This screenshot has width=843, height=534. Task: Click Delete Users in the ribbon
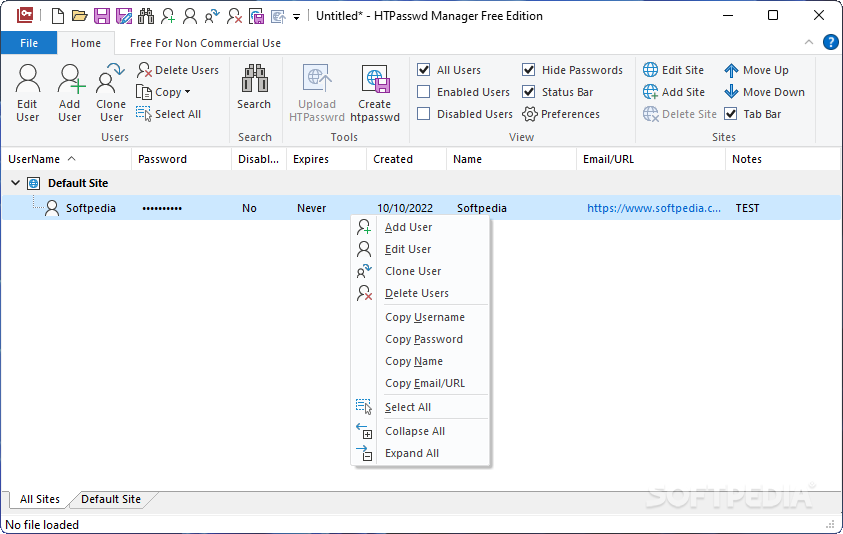[177, 70]
